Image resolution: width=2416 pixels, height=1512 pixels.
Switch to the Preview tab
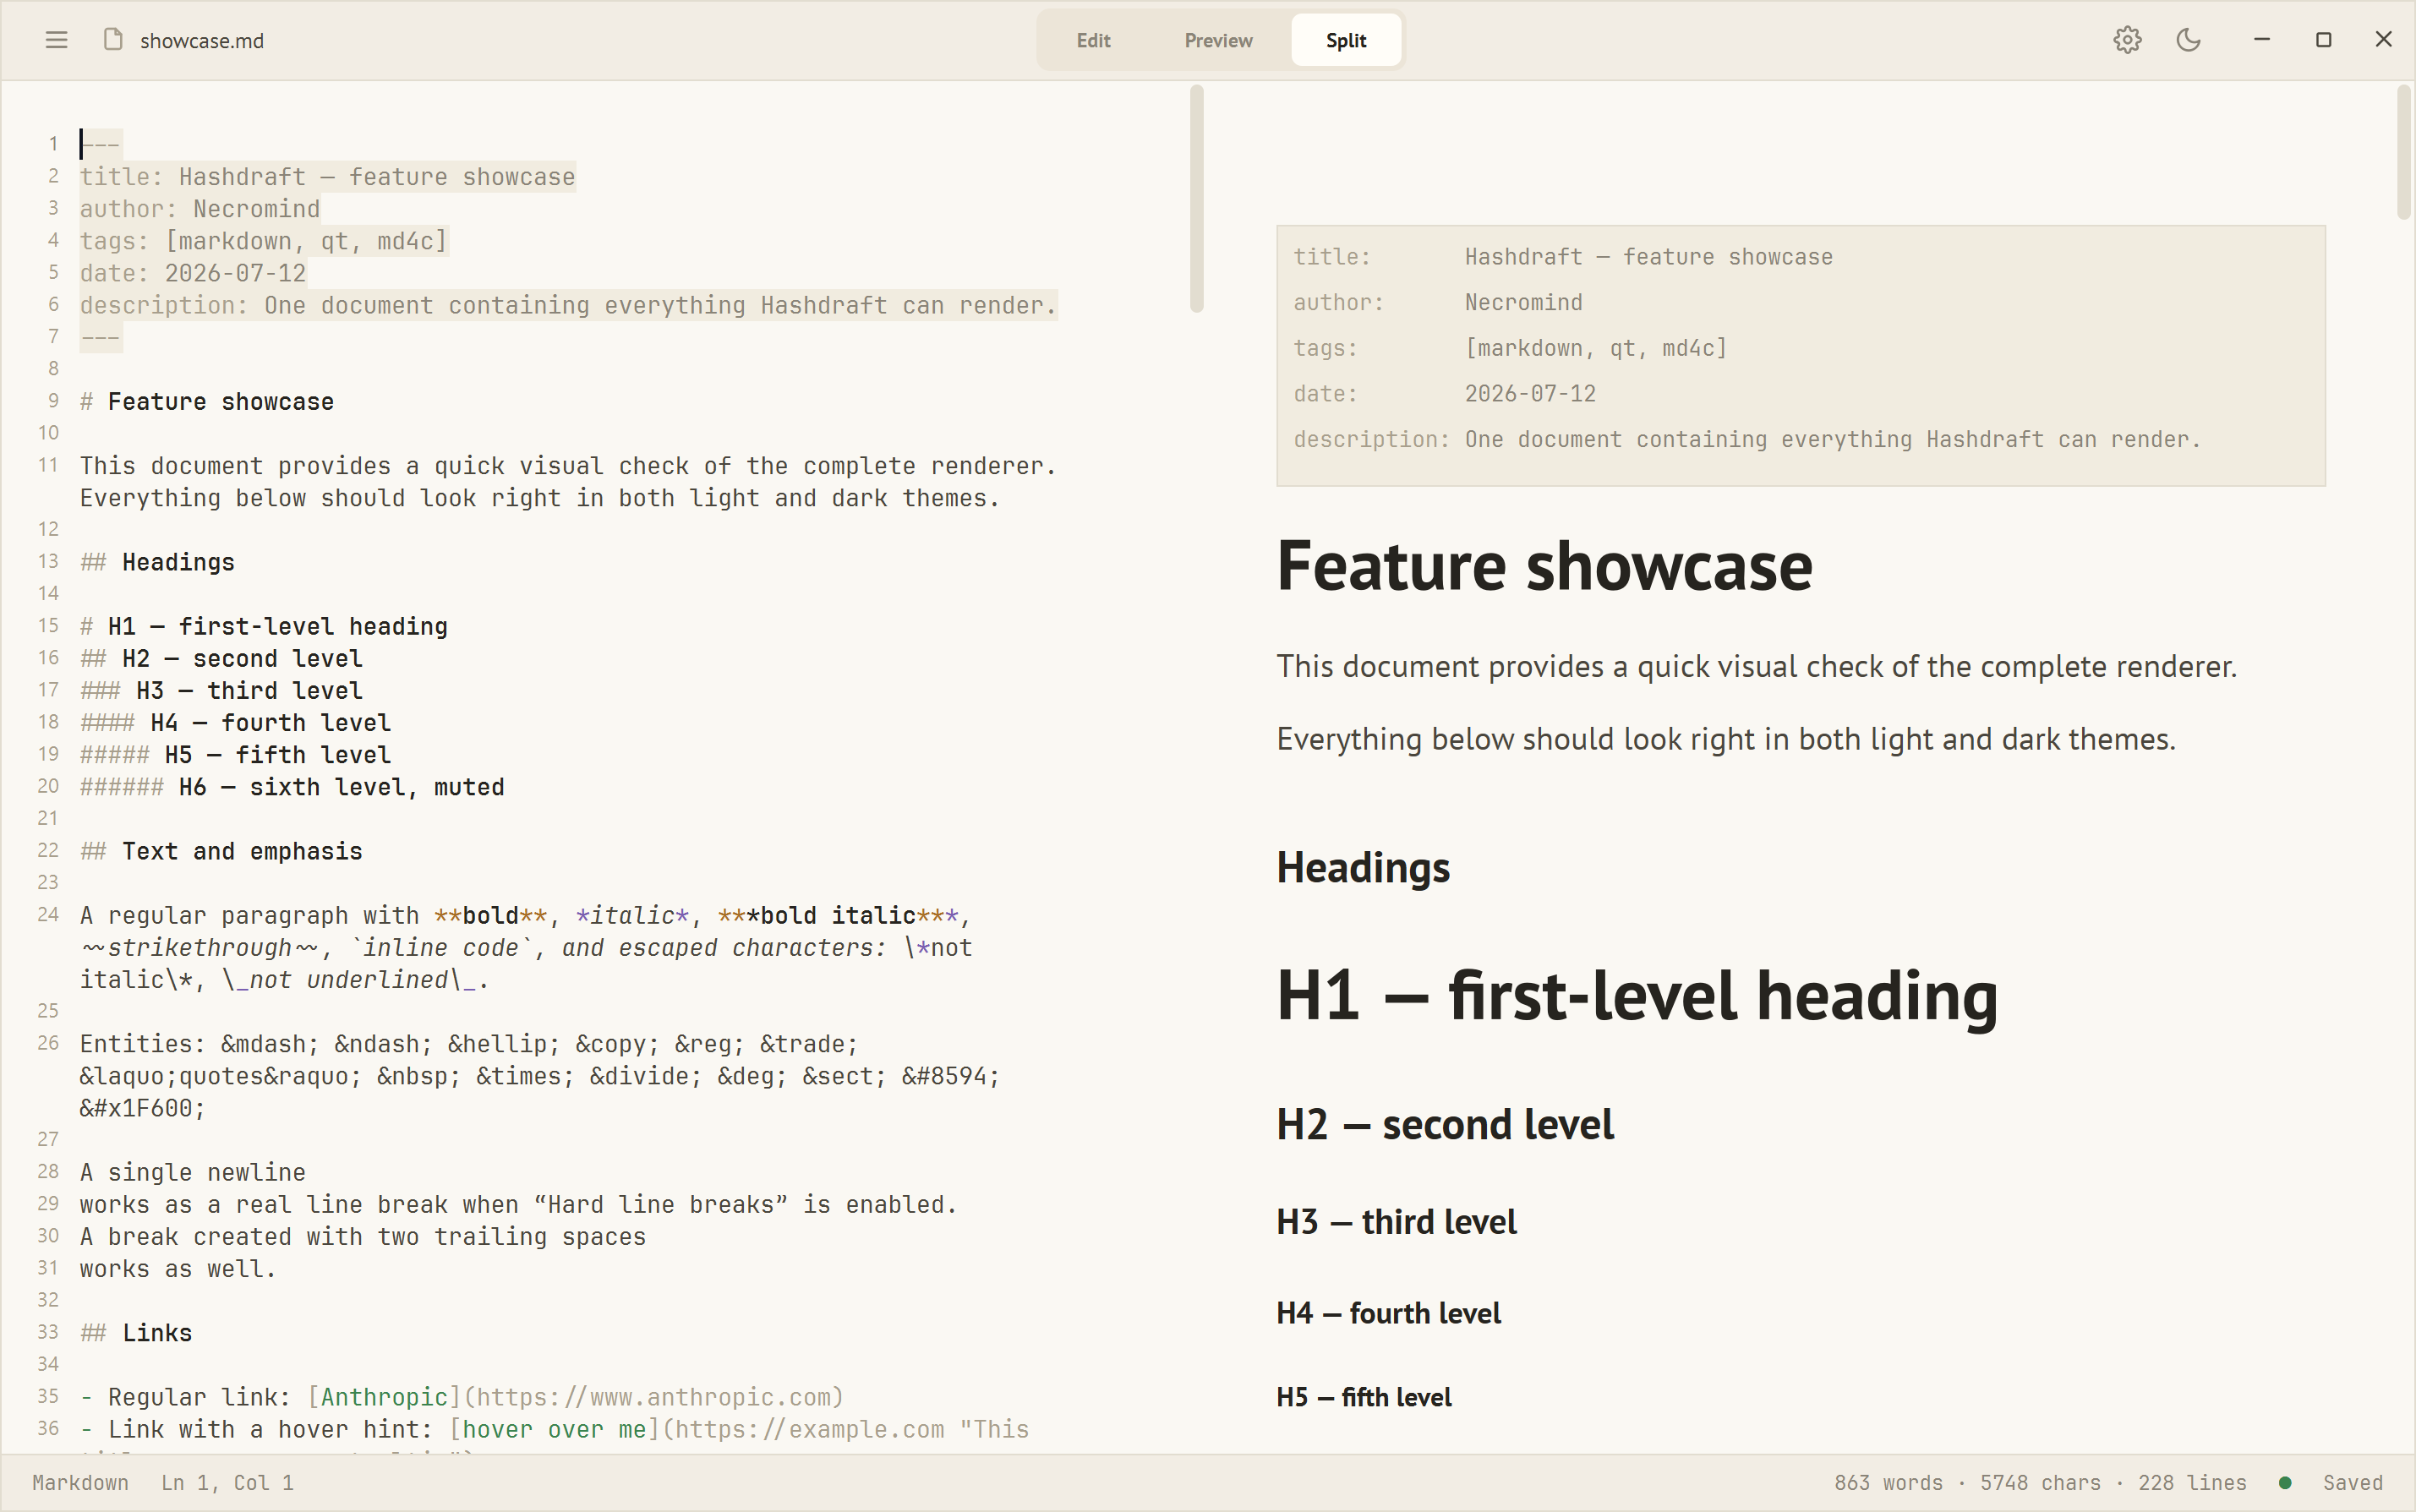(1218, 40)
